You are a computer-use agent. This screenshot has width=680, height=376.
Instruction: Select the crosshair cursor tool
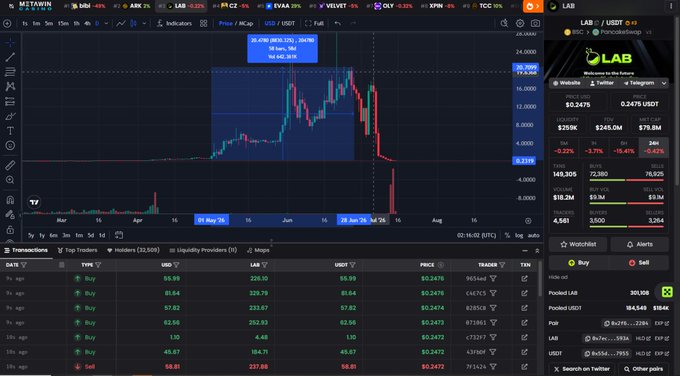[10, 42]
